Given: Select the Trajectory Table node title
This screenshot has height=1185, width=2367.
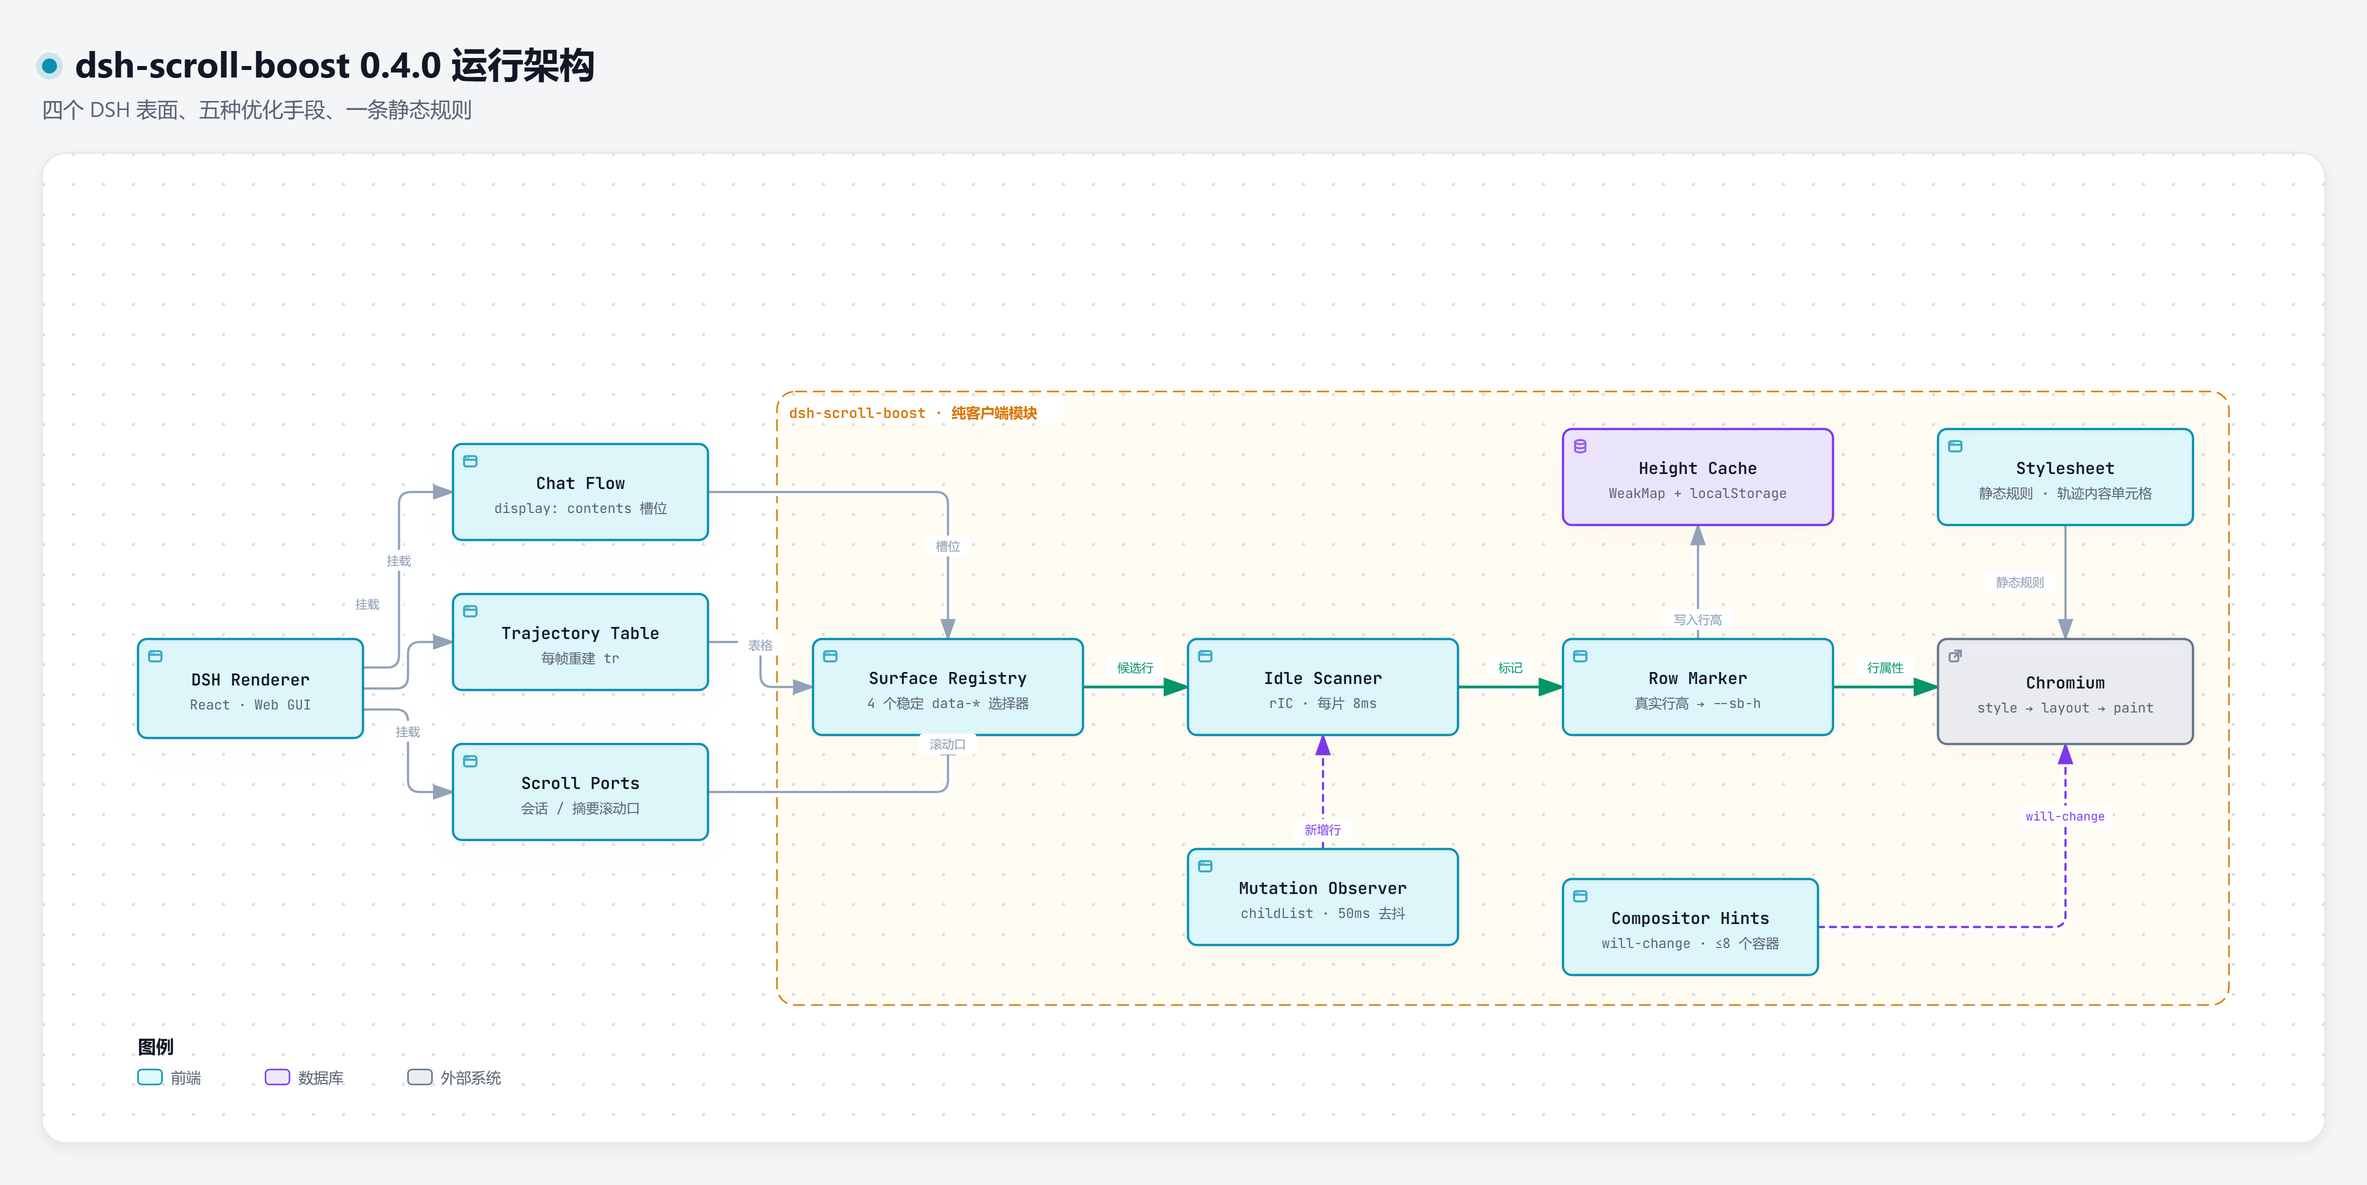Looking at the screenshot, I should pos(580,634).
